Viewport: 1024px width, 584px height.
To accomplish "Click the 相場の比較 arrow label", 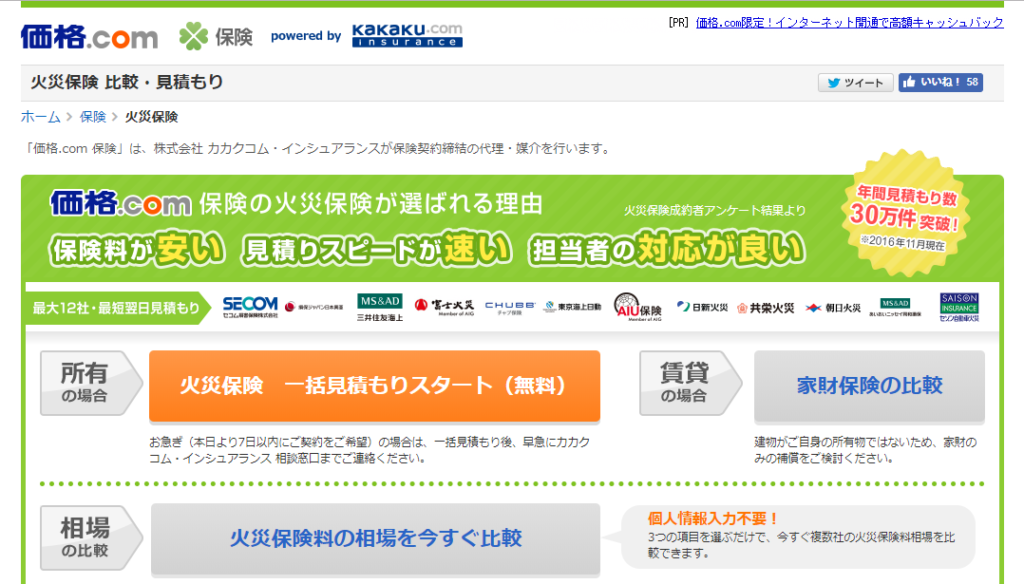I will pyautogui.click(x=91, y=538).
